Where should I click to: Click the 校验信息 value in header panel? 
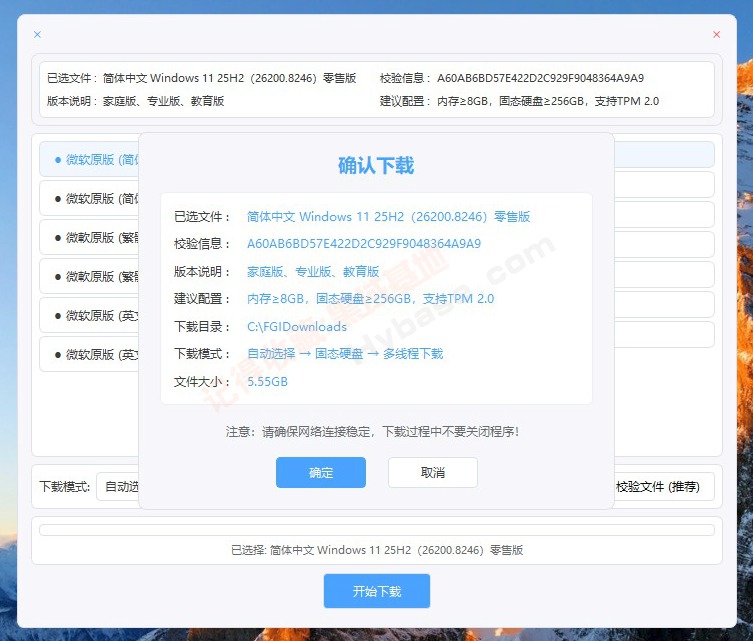click(x=540, y=78)
